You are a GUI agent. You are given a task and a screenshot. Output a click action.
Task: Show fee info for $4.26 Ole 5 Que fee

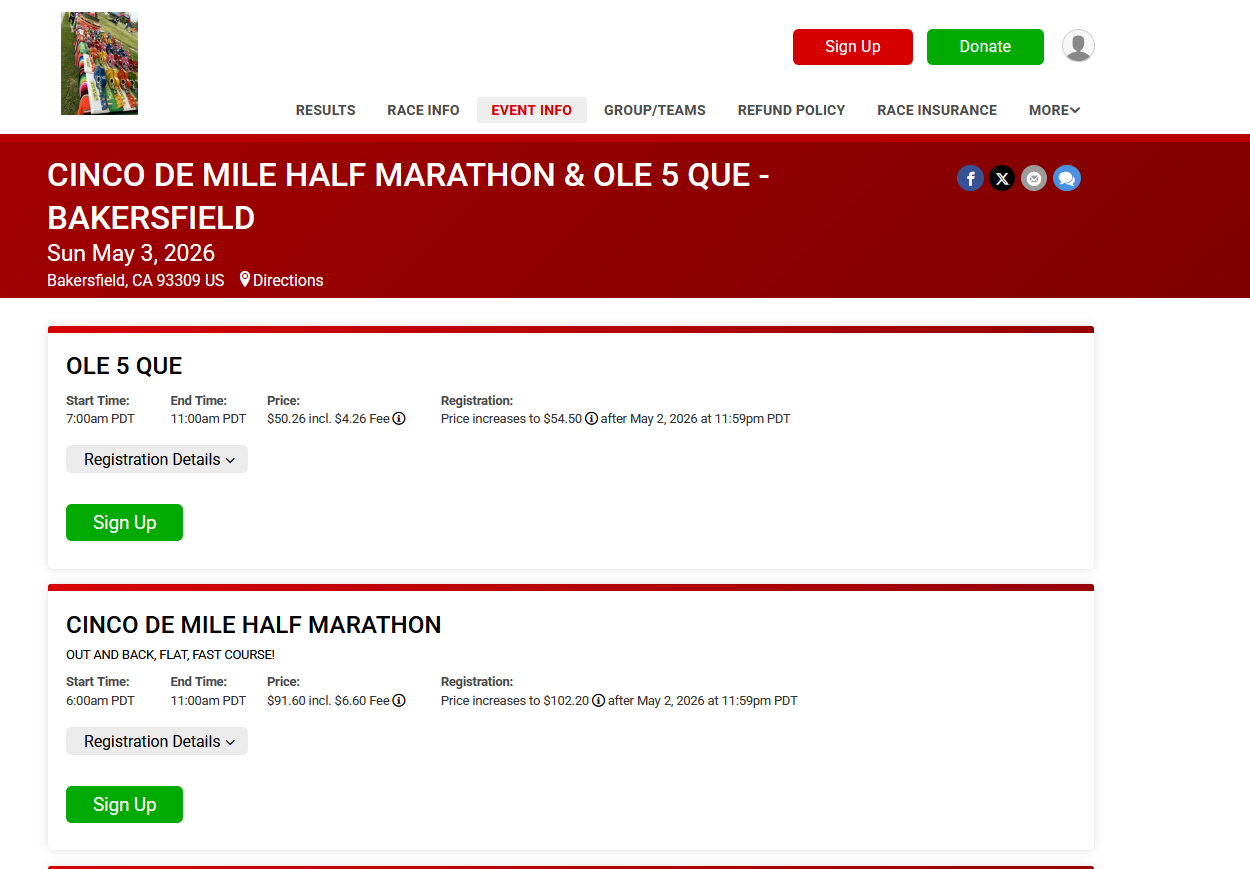pyautogui.click(x=399, y=419)
